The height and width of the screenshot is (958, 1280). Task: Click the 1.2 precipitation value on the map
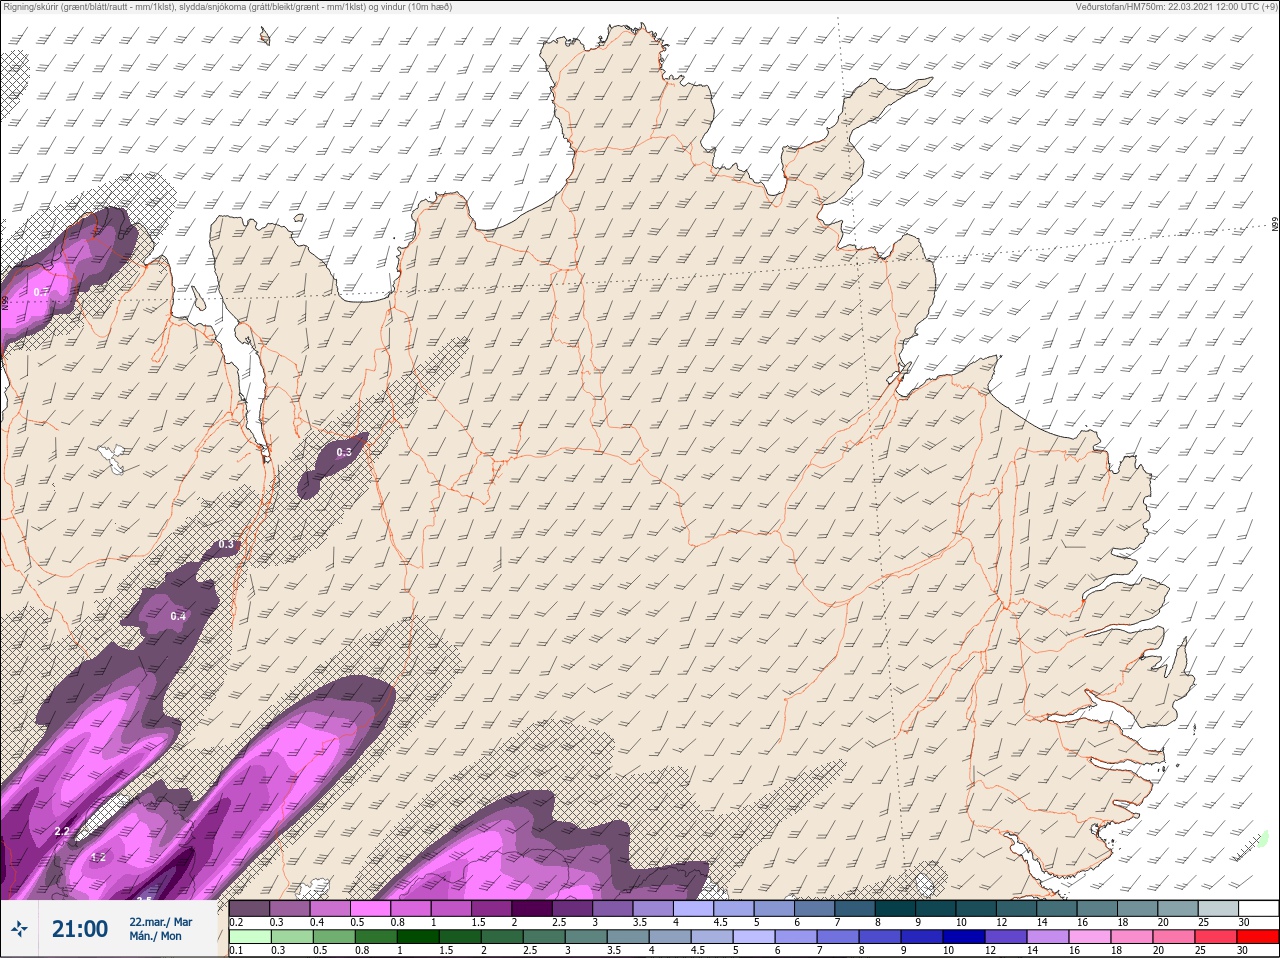pos(98,857)
